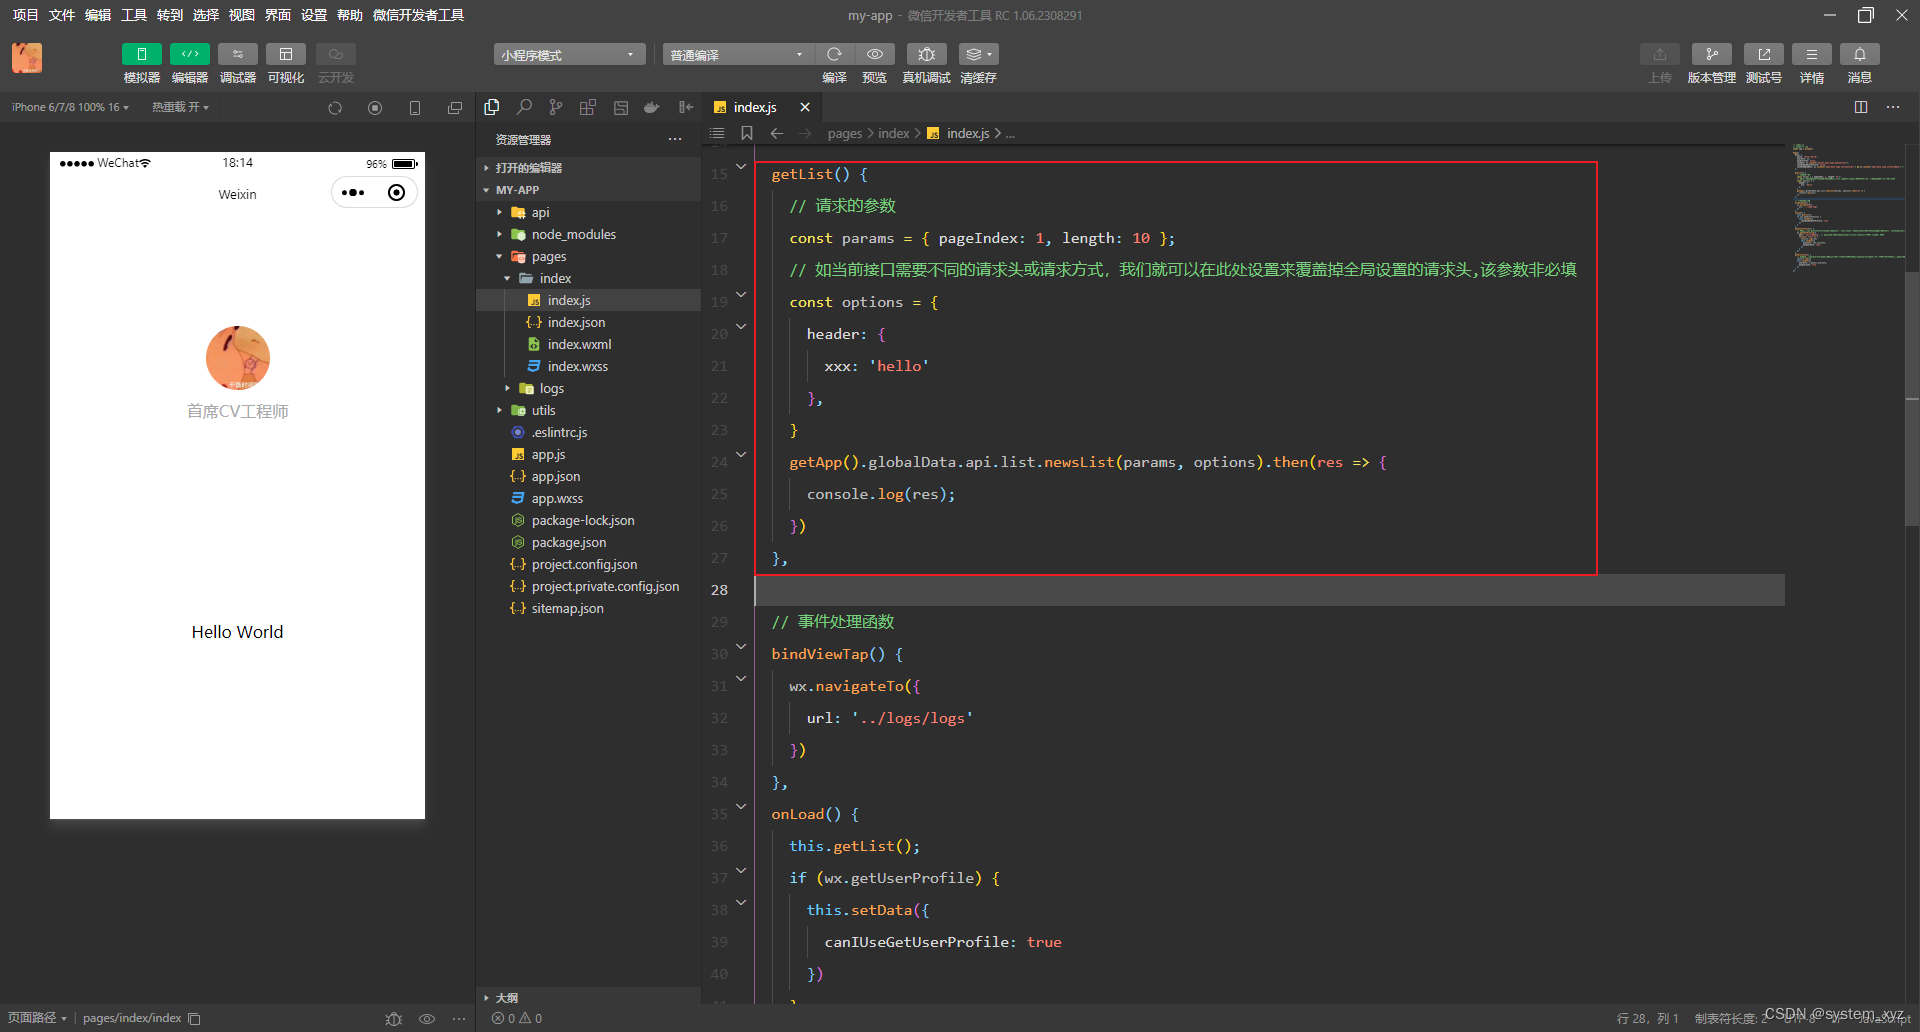This screenshot has width=1920, height=1032.
Task: Expand the utils folder
Action: (x=589, y=410)
